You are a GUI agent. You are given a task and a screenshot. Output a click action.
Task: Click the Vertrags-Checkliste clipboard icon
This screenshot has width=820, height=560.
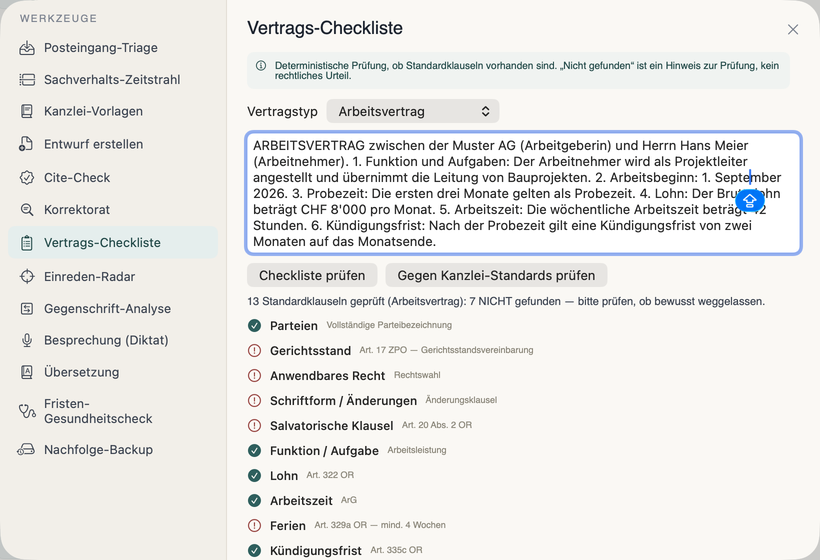pos(27,243)
